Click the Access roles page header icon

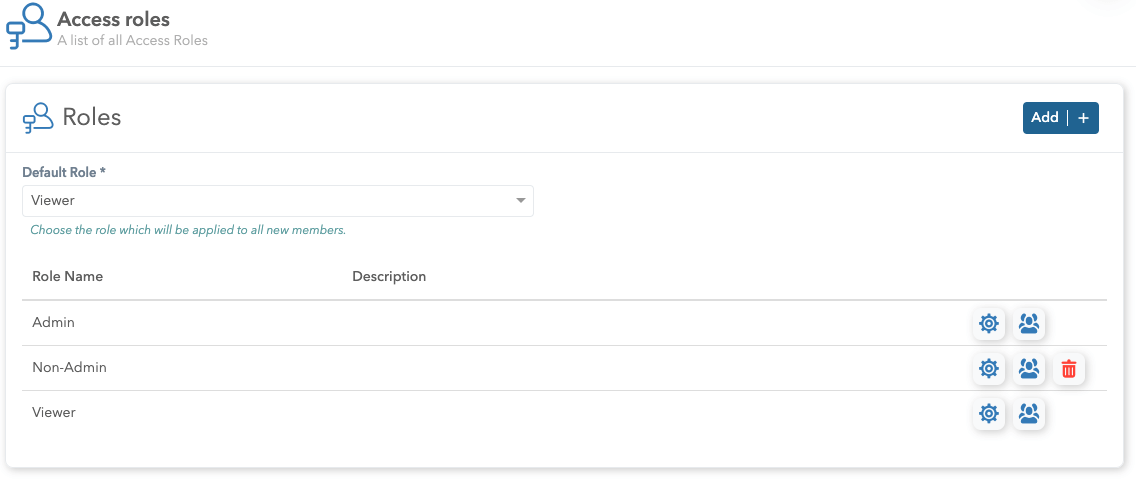click(29, 26)
